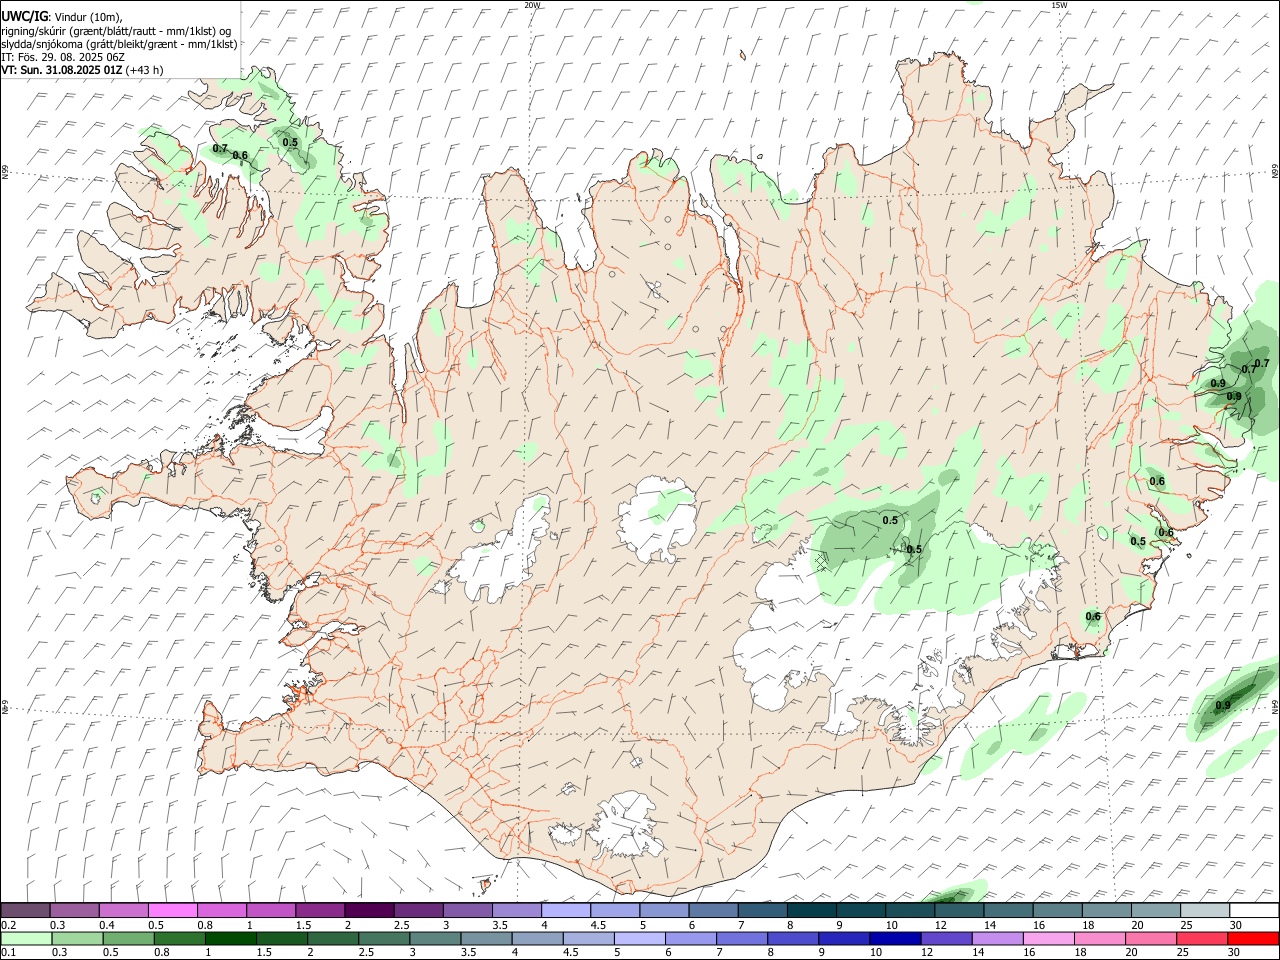The height and width of the screenshot is (960, 1280).
Task: Click the 'slydda/snjókoma' snow legend description line
Action: (x=119, y=43)
